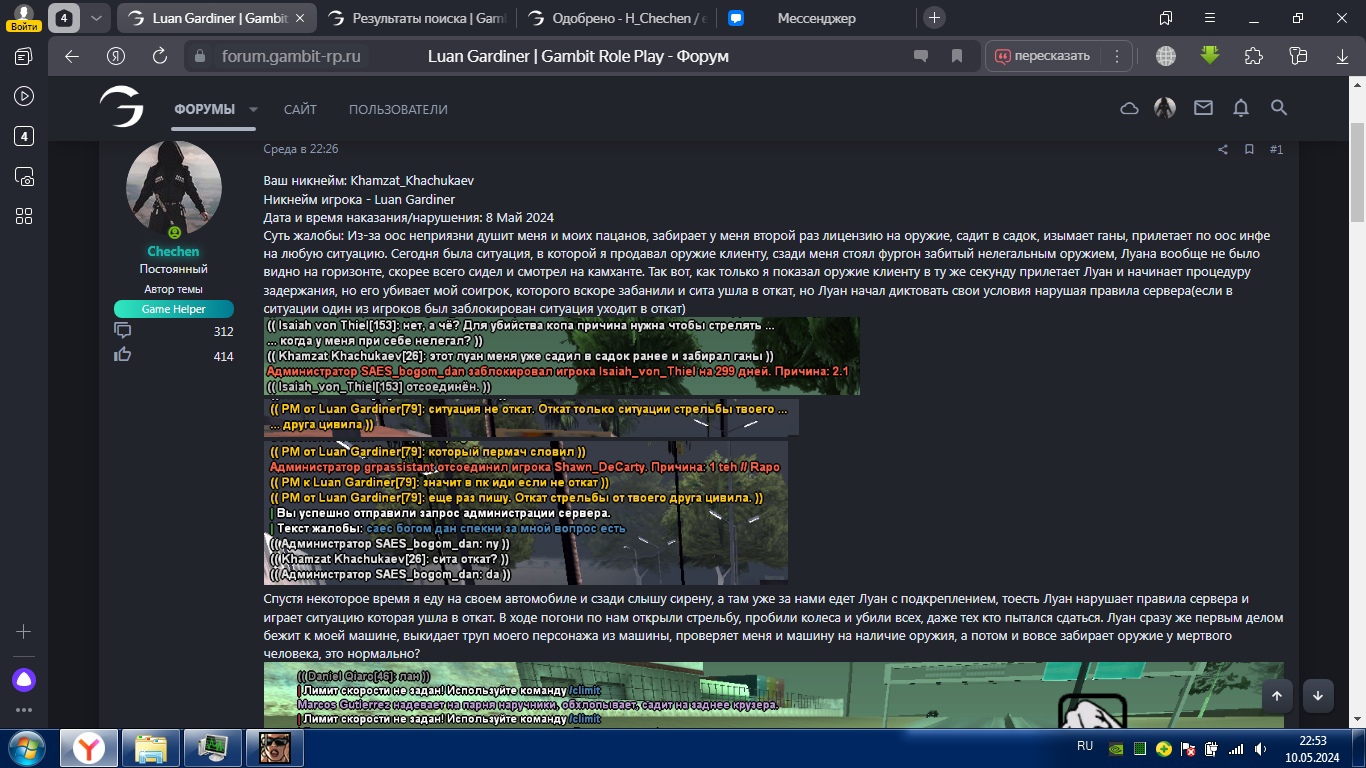Bookmark post #1 with the bookmark icon
1366x768 pixels.
pyautogui.click(x=1249, y=150)
